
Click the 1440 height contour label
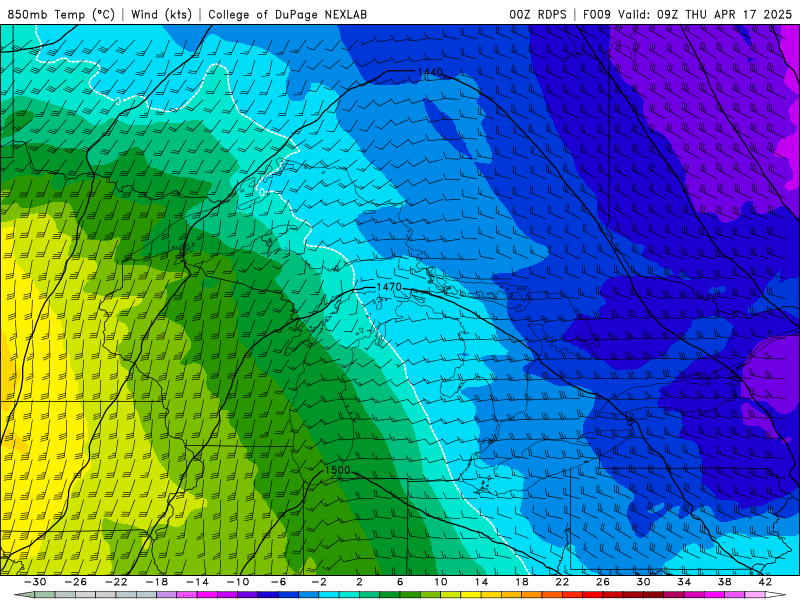(x=430, y=72)
